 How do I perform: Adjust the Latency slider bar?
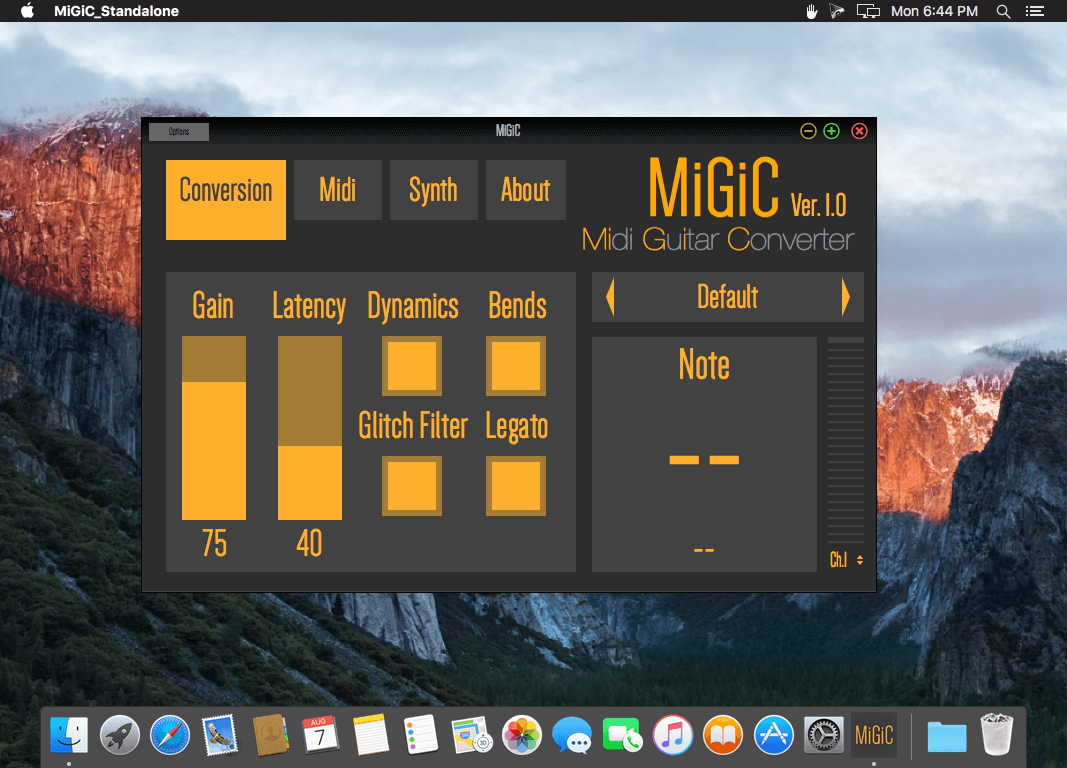click(310, 428)
